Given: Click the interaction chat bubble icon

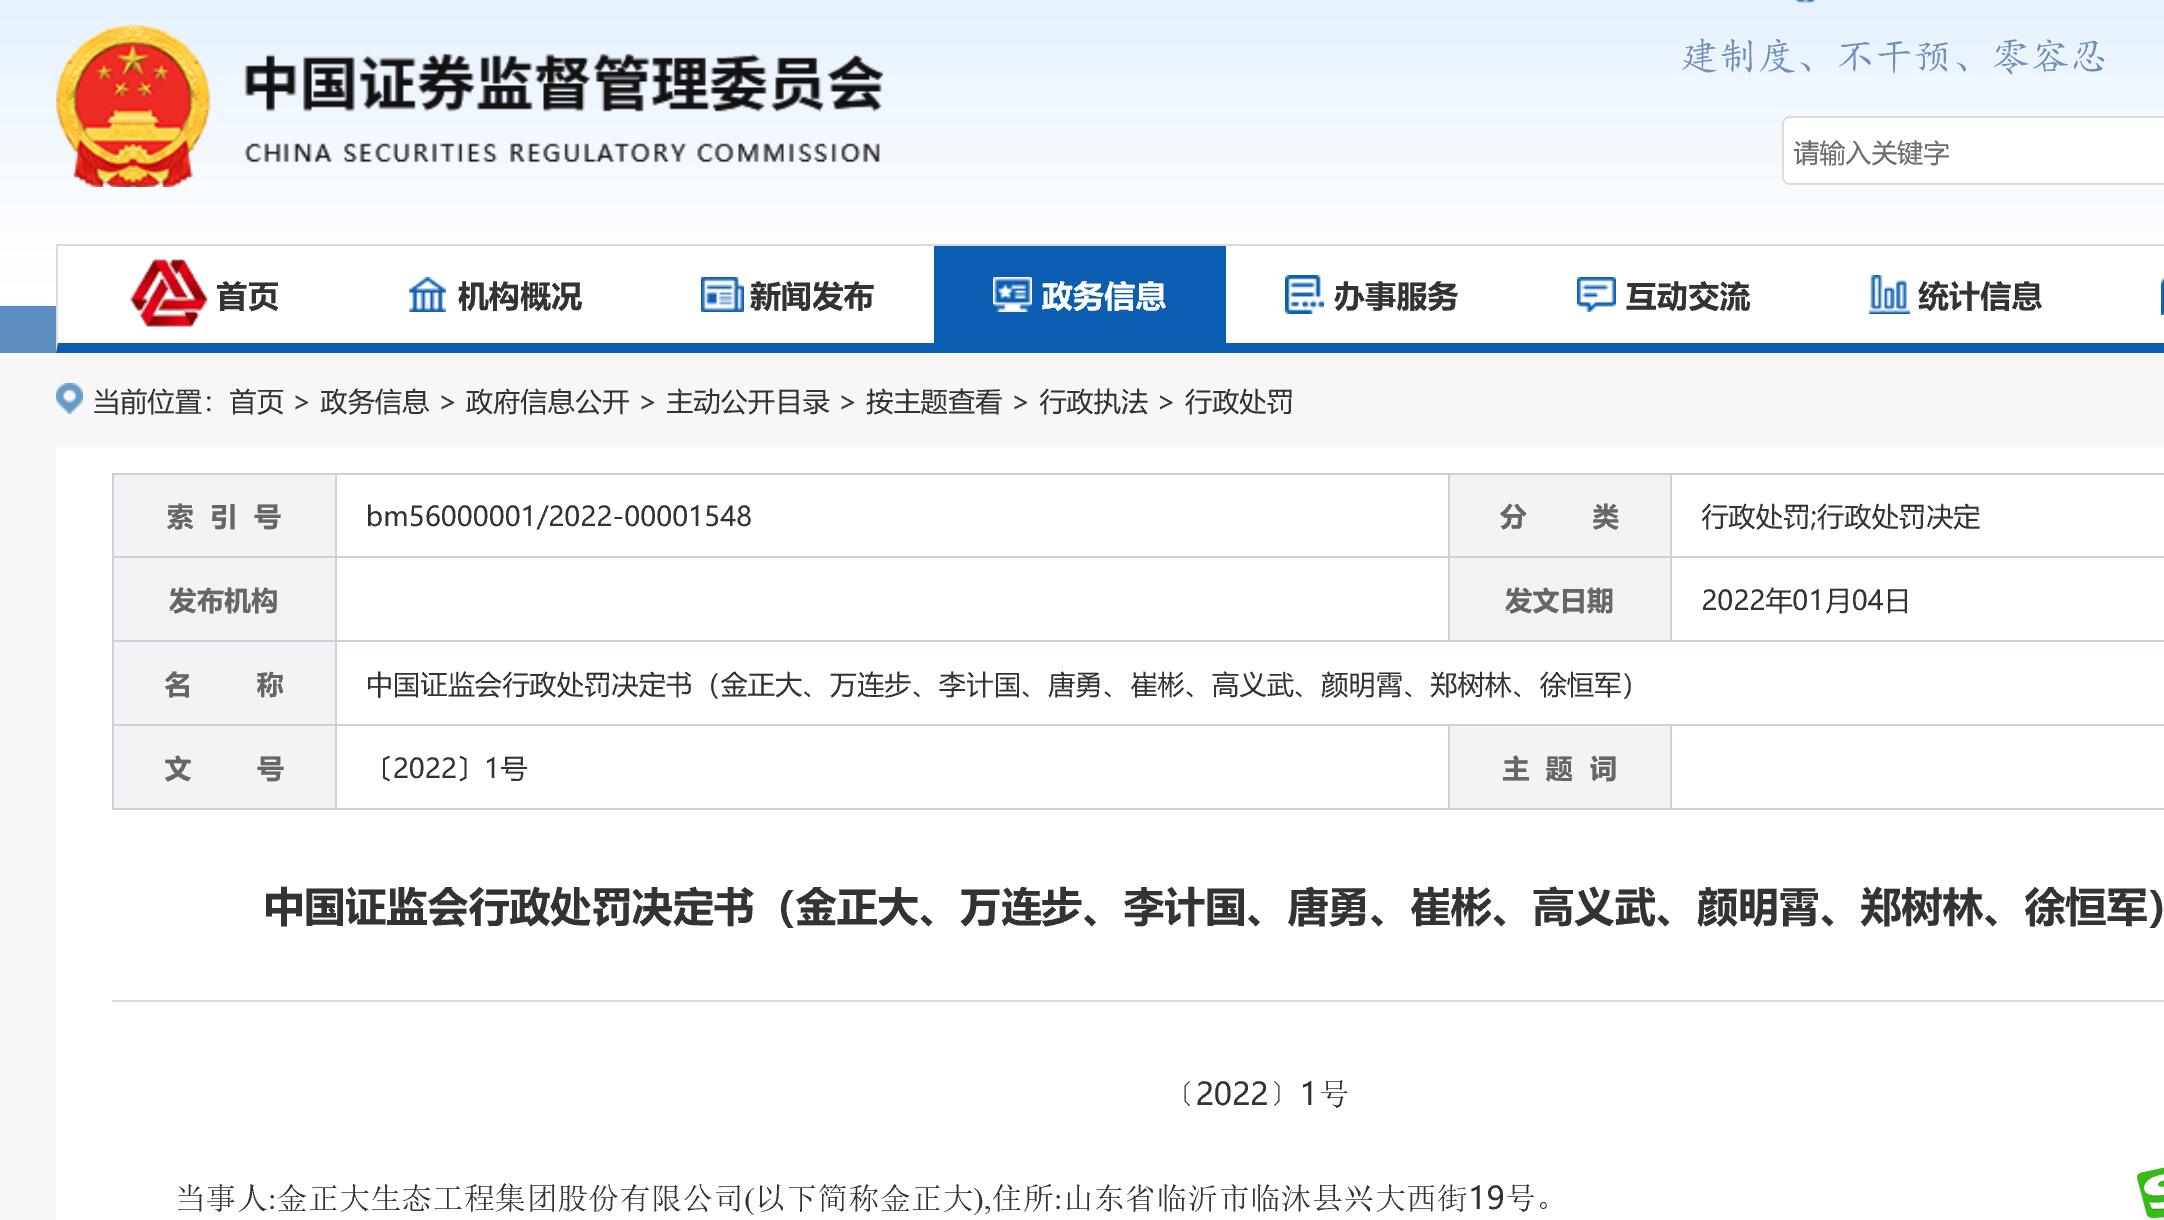Looking at the screenshot, I should [x=1596, y=295].
